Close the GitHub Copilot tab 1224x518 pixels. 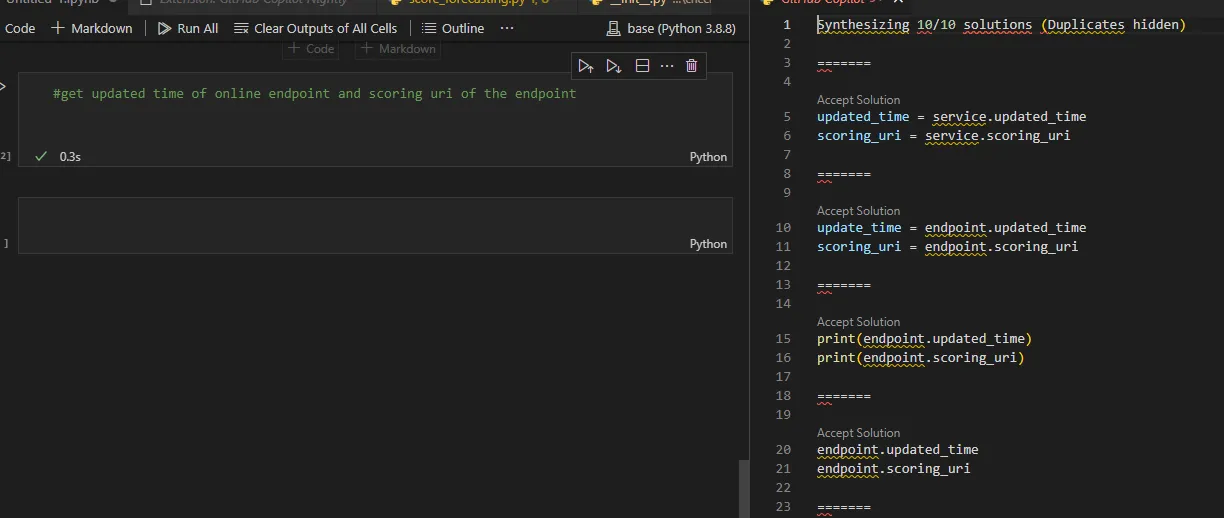[x=897, y=2]
